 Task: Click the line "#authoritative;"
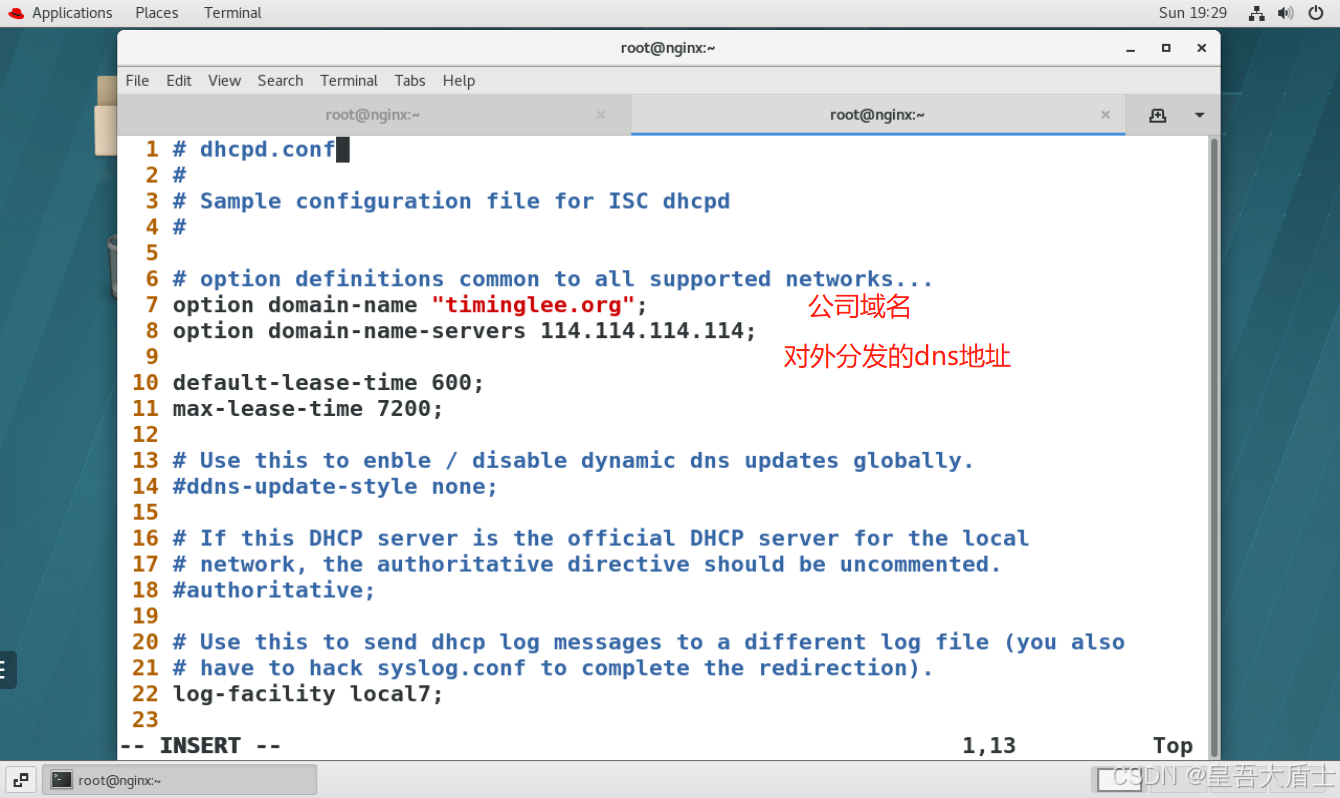[x=274, y=591]
